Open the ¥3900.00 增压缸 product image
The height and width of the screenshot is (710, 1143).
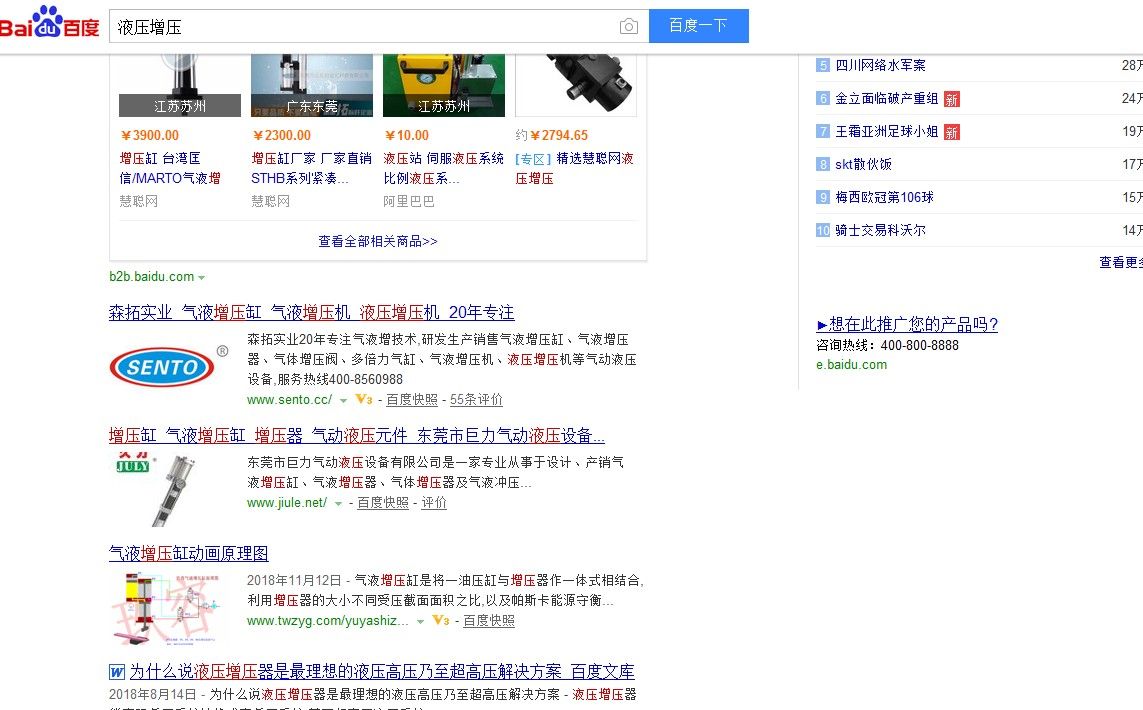point(180,85)
